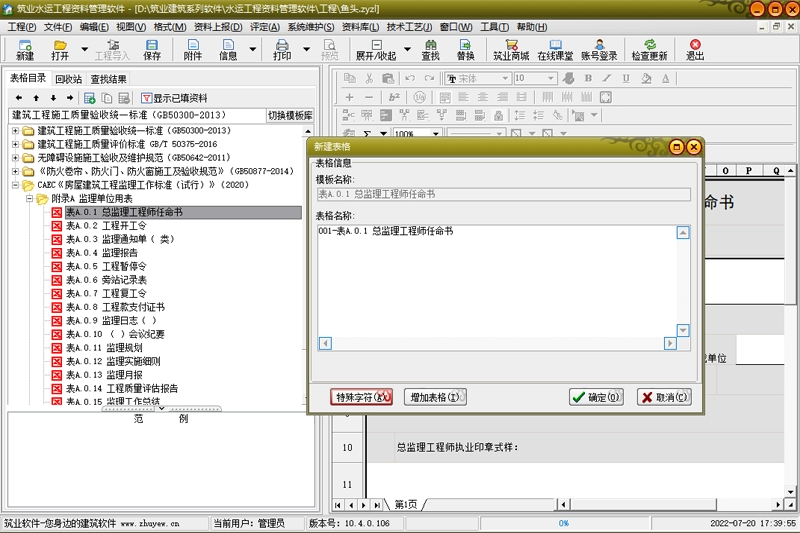
Task: Toggle bold formatting button
Action: click(588, 78)
